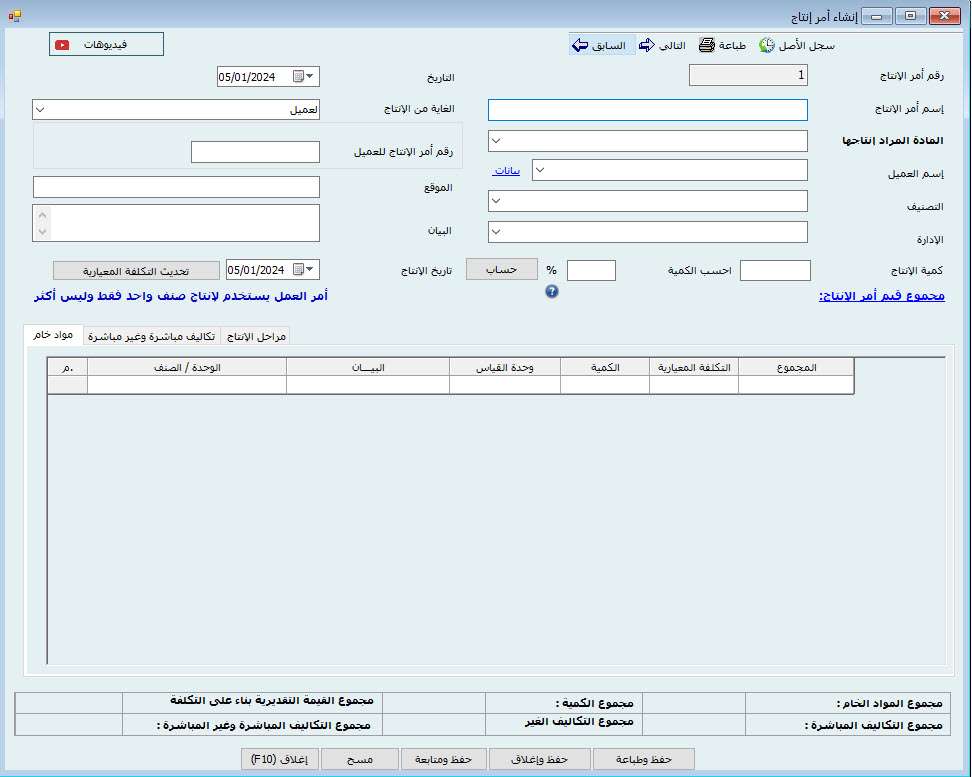Open the YouTube videos (فيديوهات) button
Screen dimensions: 972x777
pos(107,45)
